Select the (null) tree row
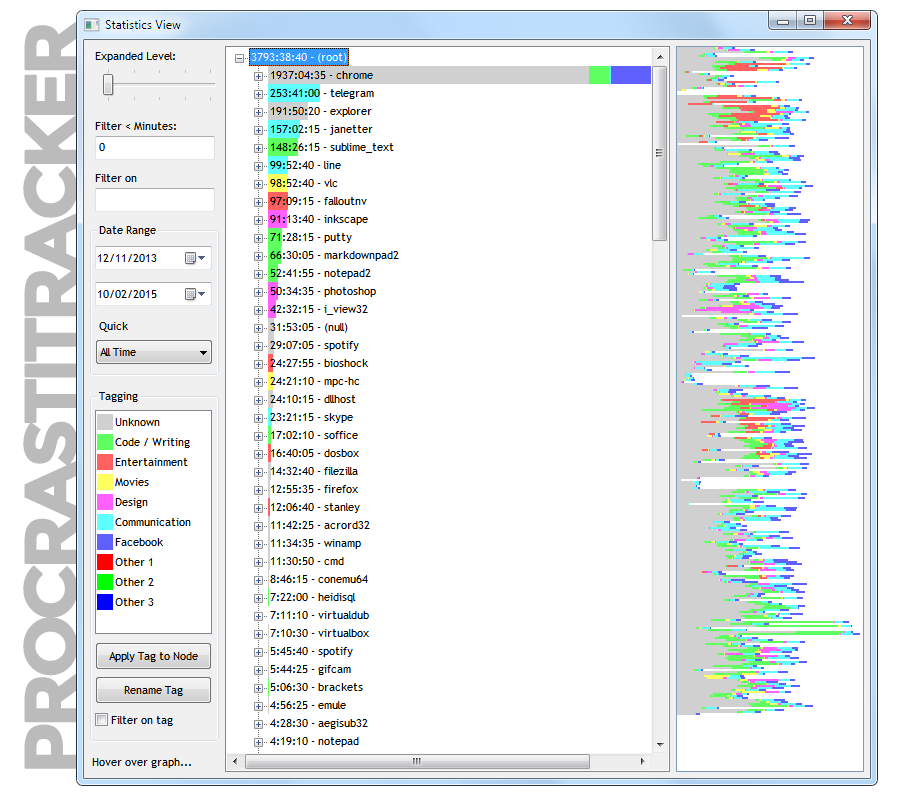This screenshot has width=900, height=800. 309,328
